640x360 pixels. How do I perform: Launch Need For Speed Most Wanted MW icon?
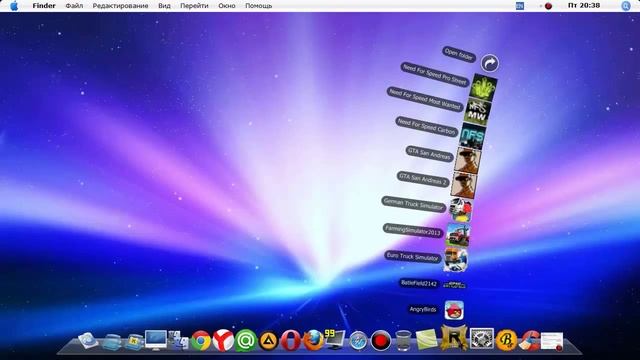click(x=477, y=112)
